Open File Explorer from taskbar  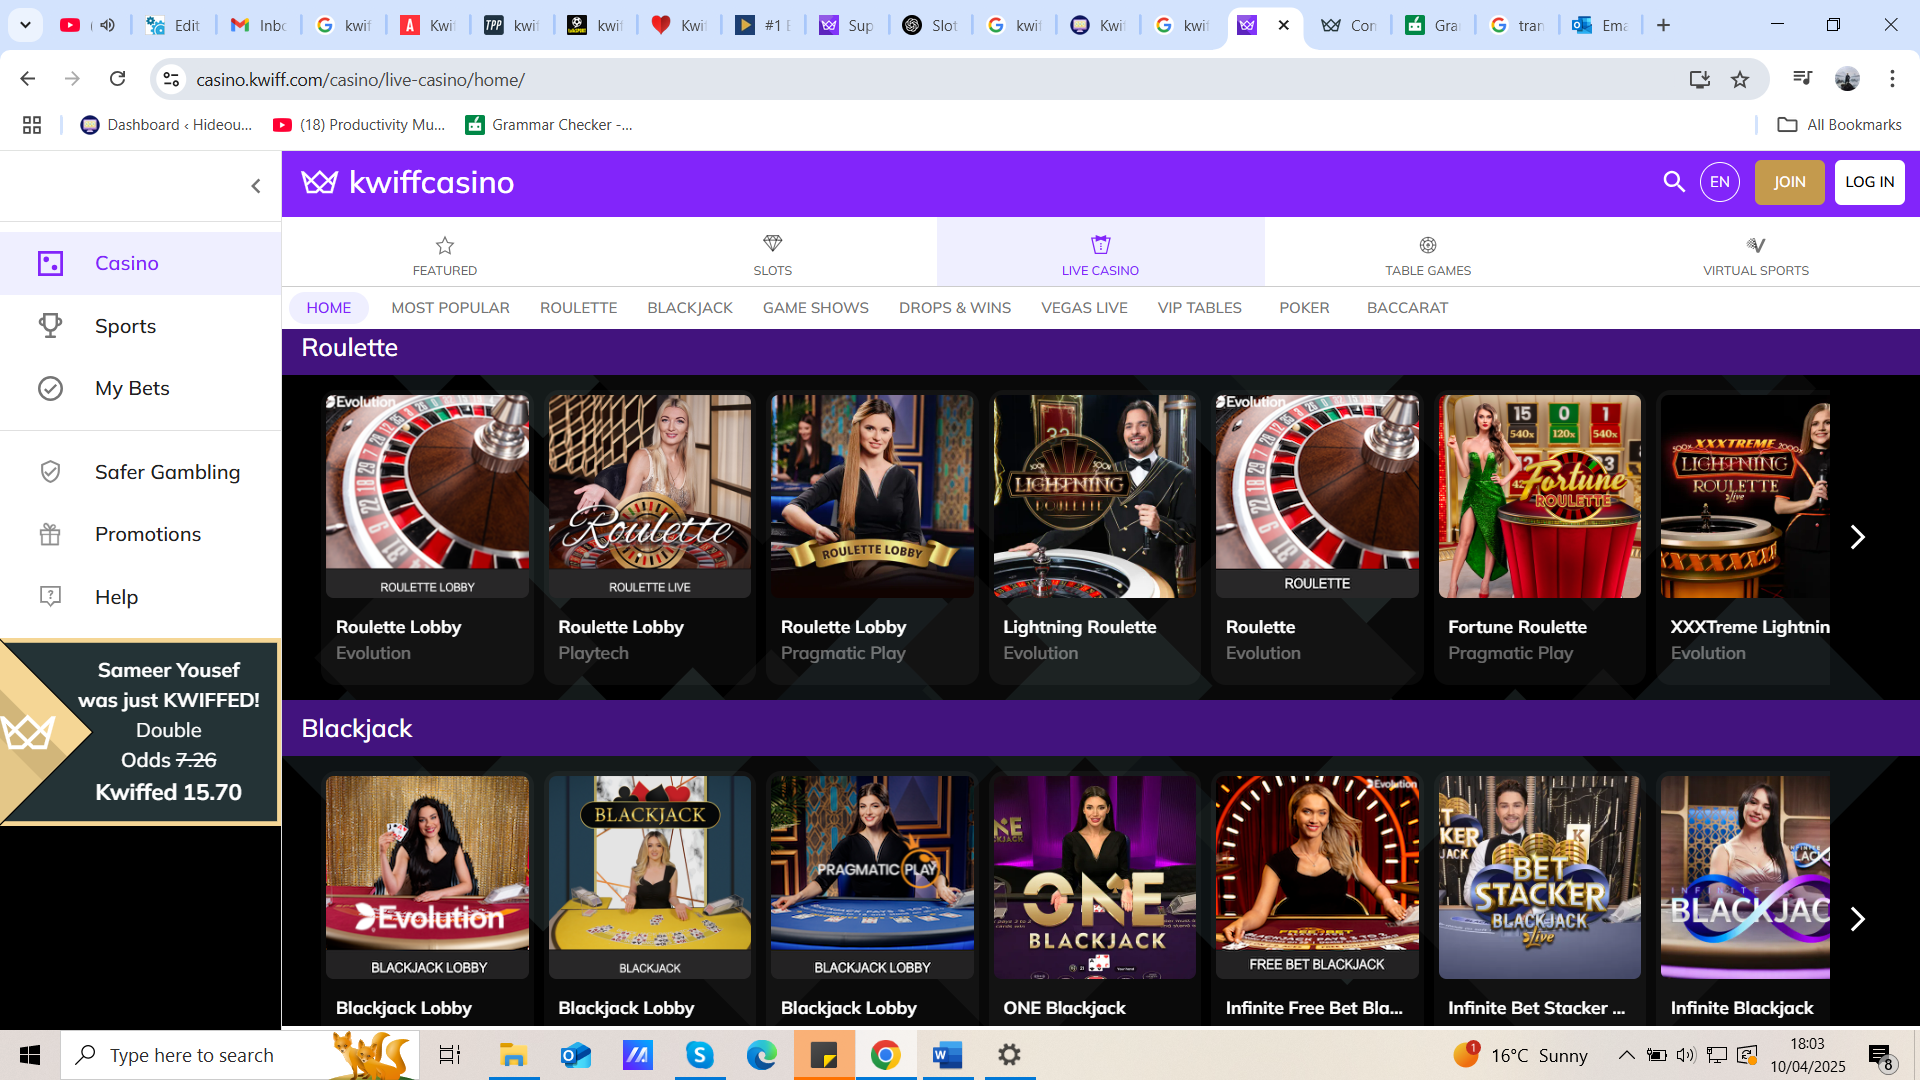tap(513, 1055)
